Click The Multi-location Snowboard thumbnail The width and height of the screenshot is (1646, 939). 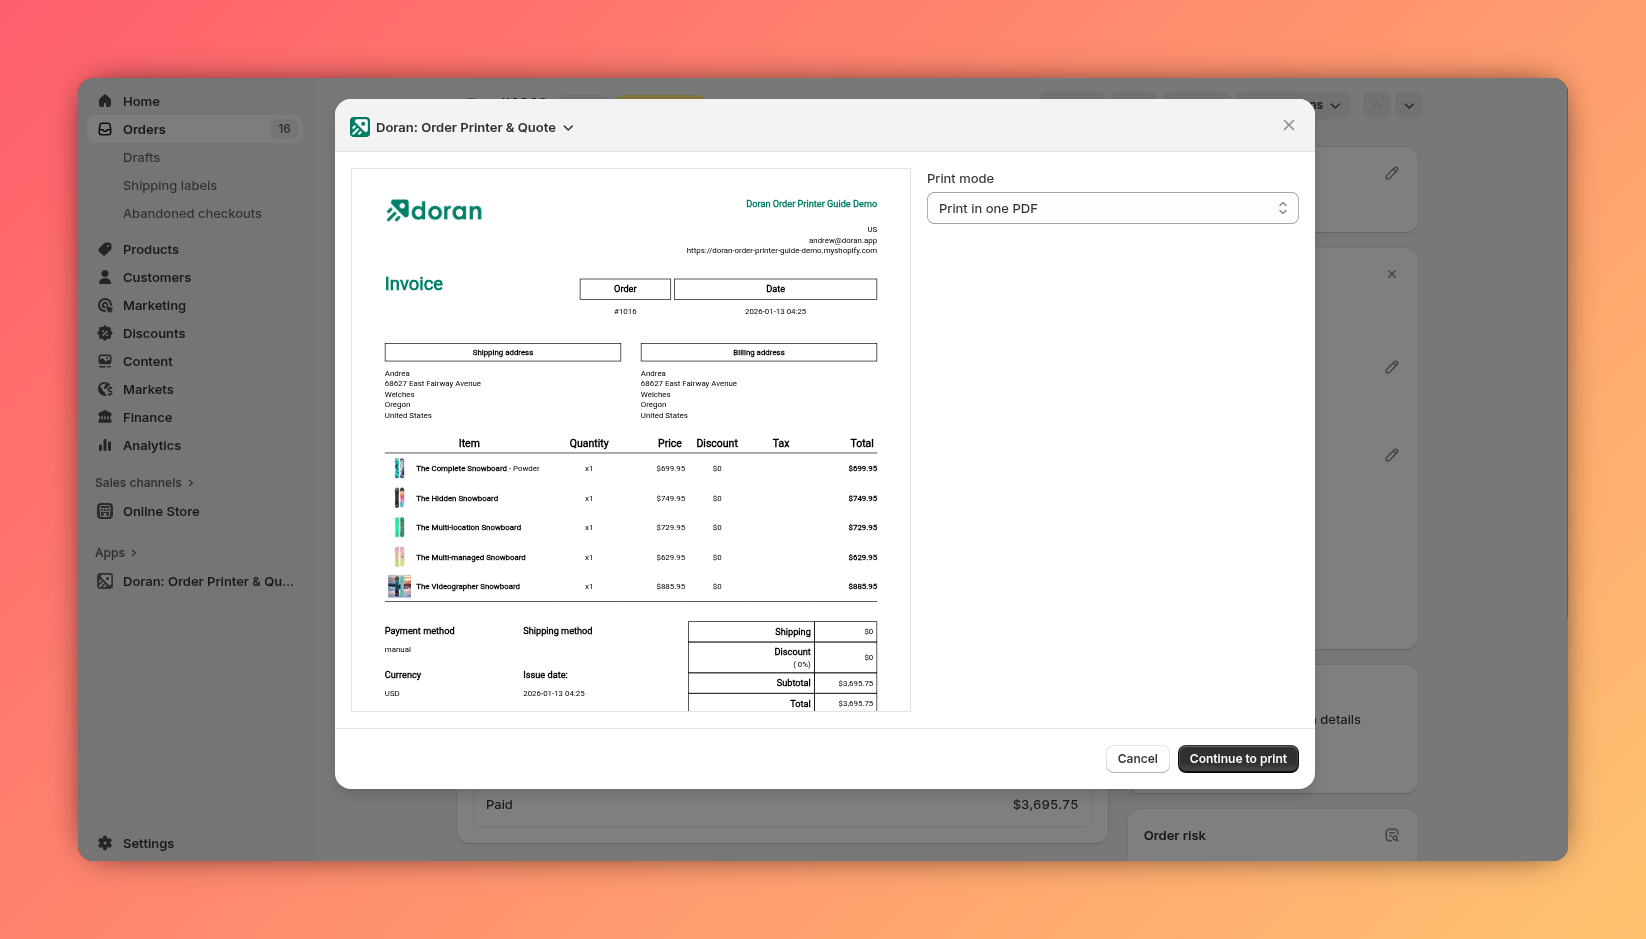[x=399, y=527]
